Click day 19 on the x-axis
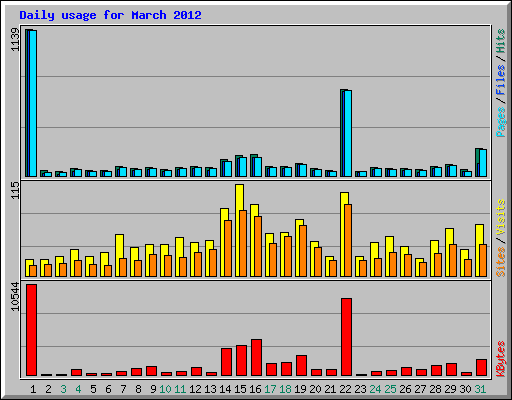Screen dimensions: 512x400 tap(300, 389)
